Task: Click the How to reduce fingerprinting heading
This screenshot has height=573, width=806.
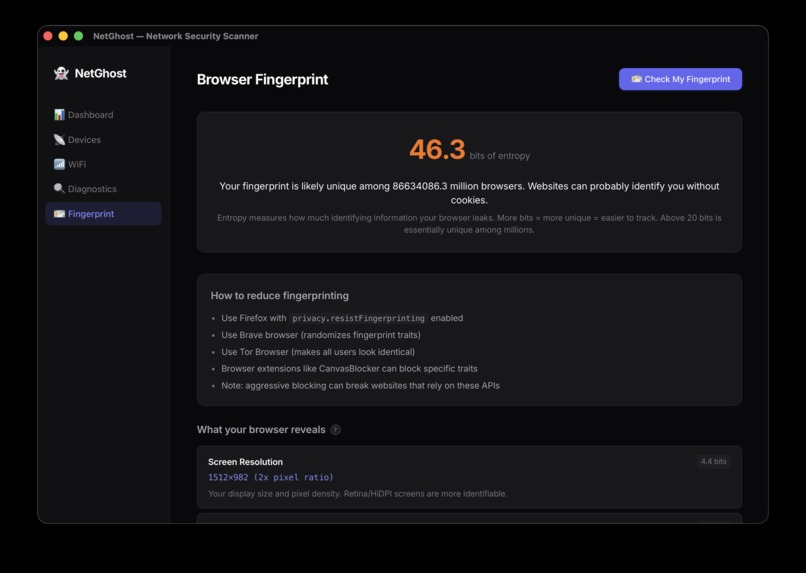Action: (280, 295)
